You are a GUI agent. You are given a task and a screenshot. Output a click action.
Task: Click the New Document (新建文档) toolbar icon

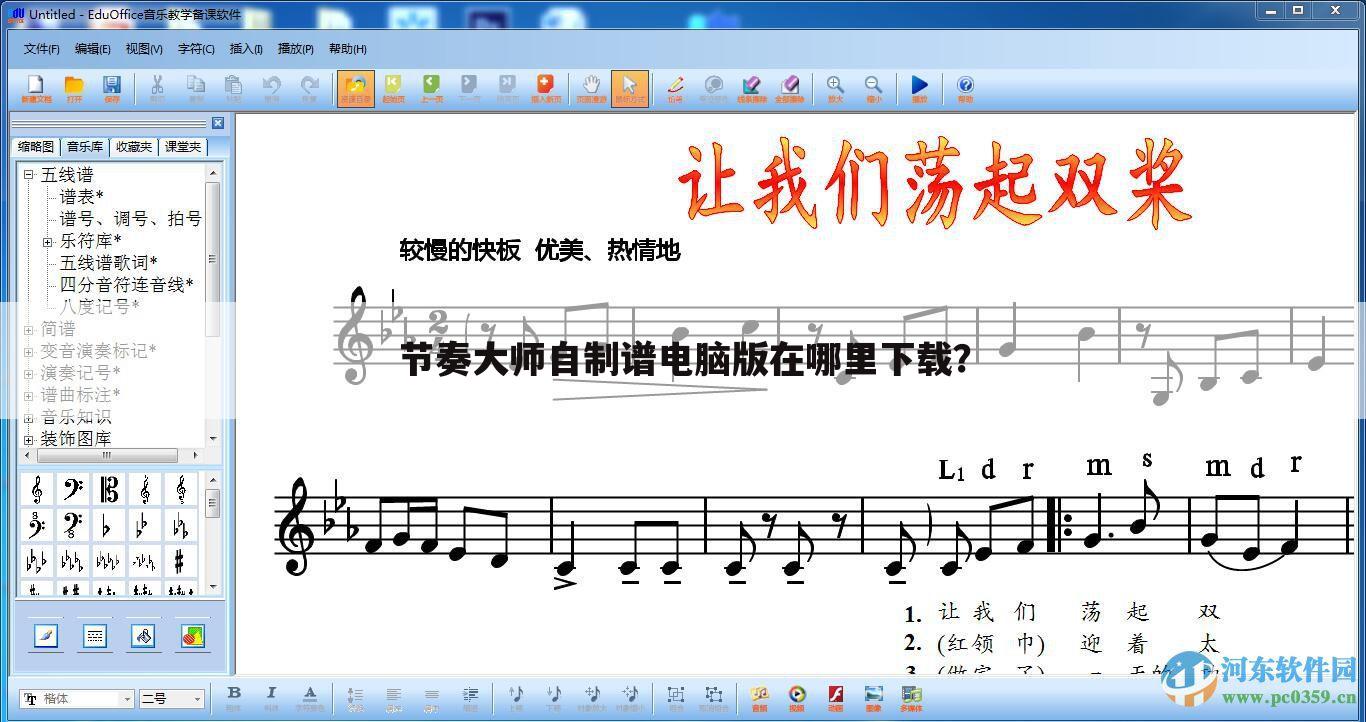(36, 88)
